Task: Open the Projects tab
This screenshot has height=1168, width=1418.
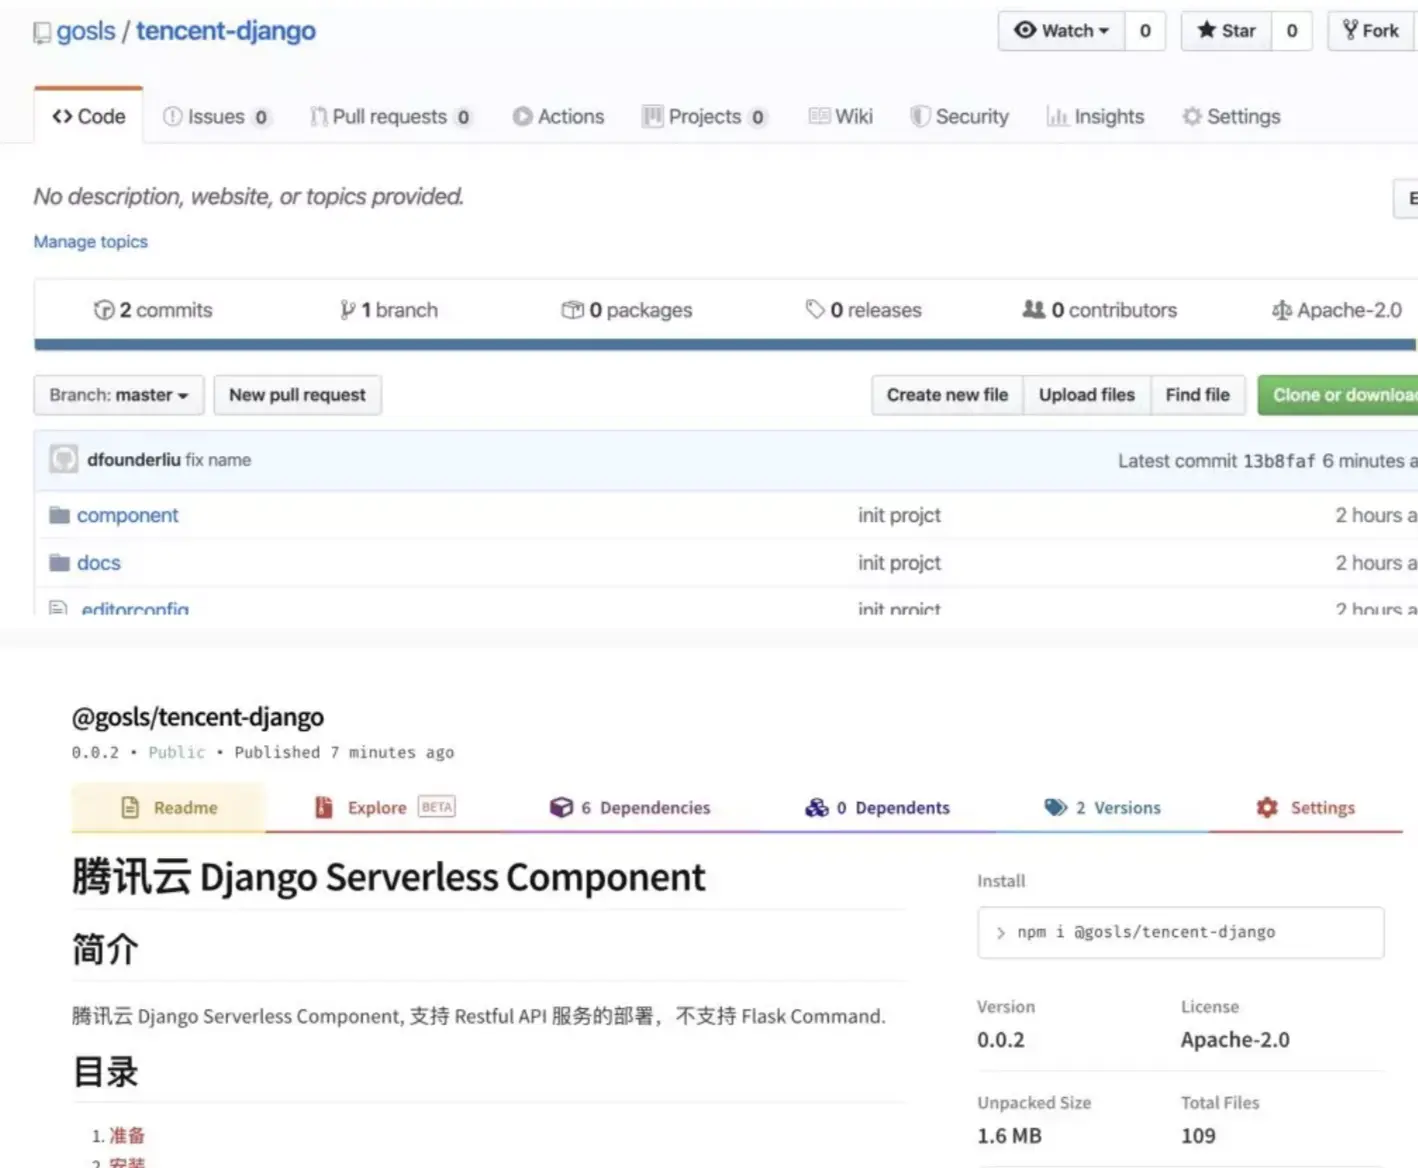Action: point(704,117)
